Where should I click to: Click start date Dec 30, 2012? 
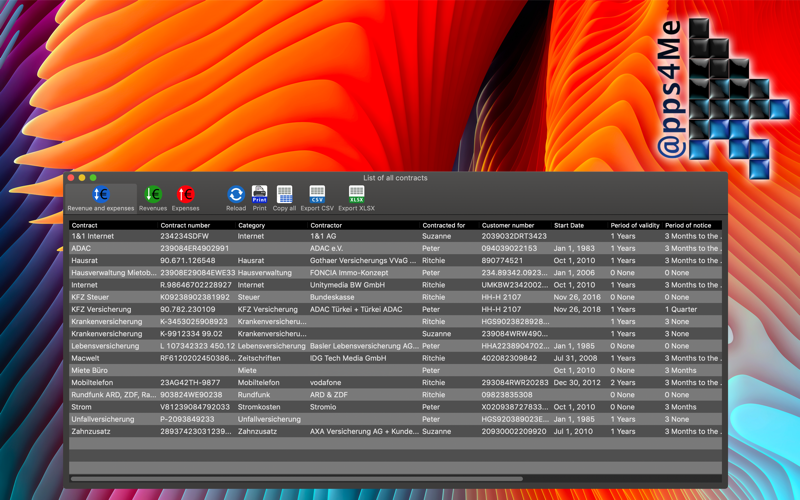pos(577,383)
